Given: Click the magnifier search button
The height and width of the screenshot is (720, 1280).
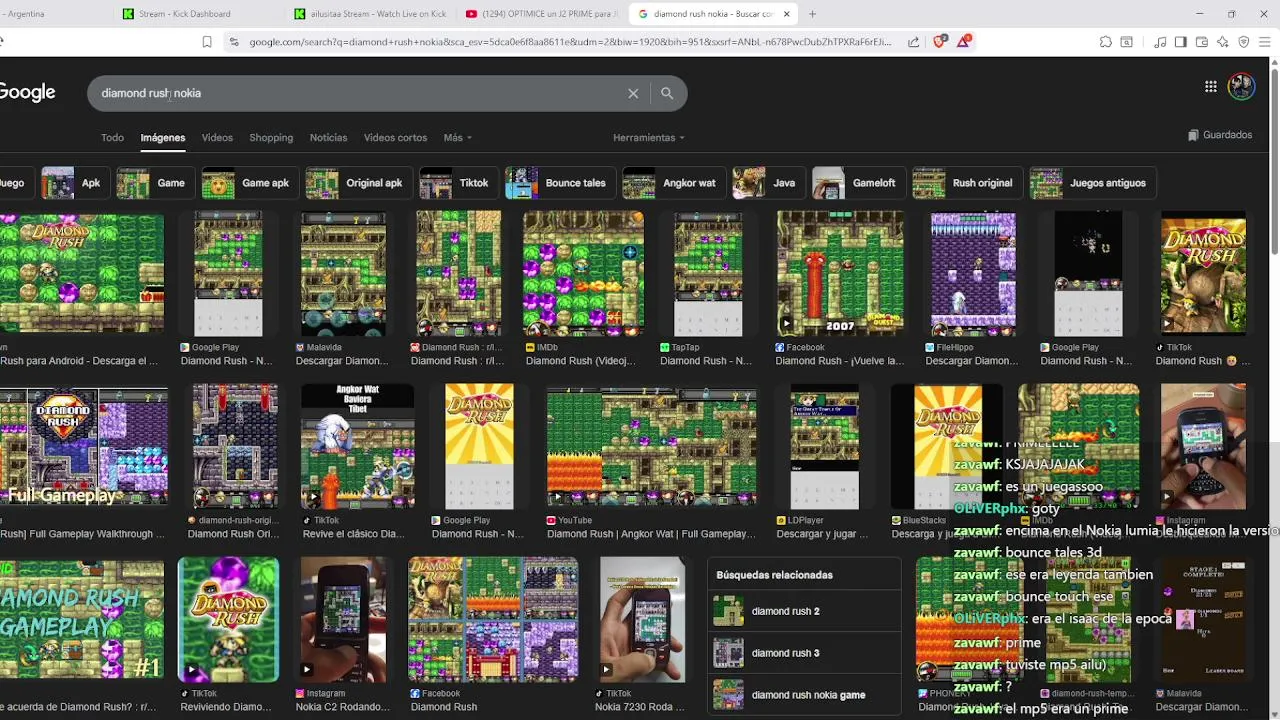Looking at the screenshot, I should (x=667, y=93).
